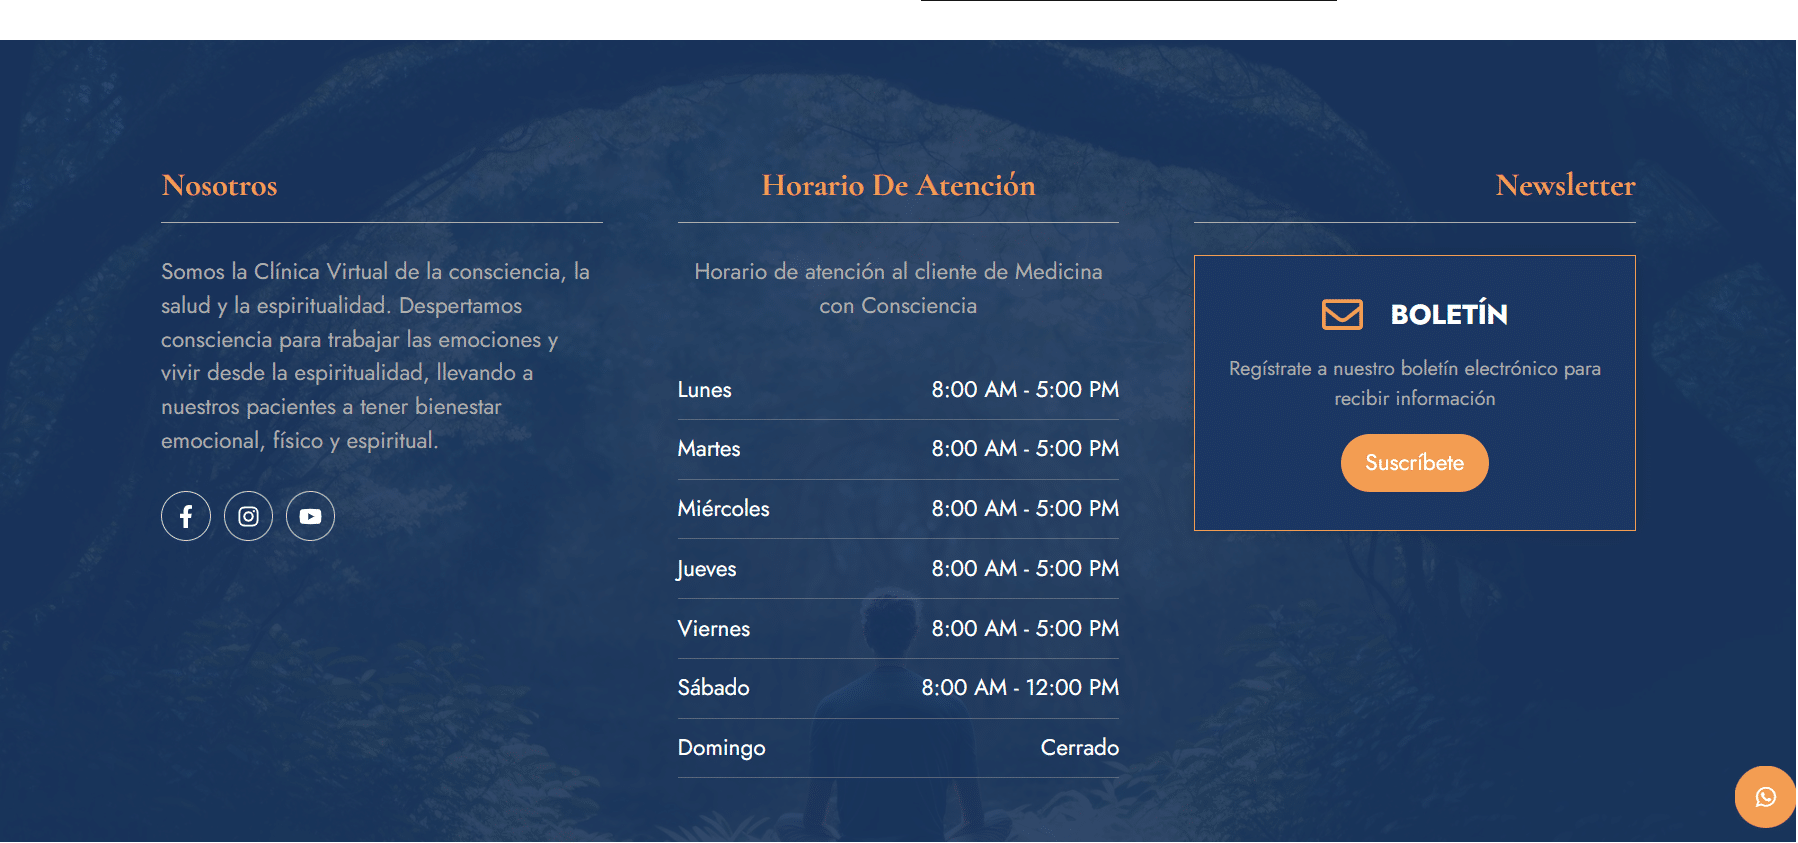
Task: Select the Martes day label
Action: coord(709,449)
